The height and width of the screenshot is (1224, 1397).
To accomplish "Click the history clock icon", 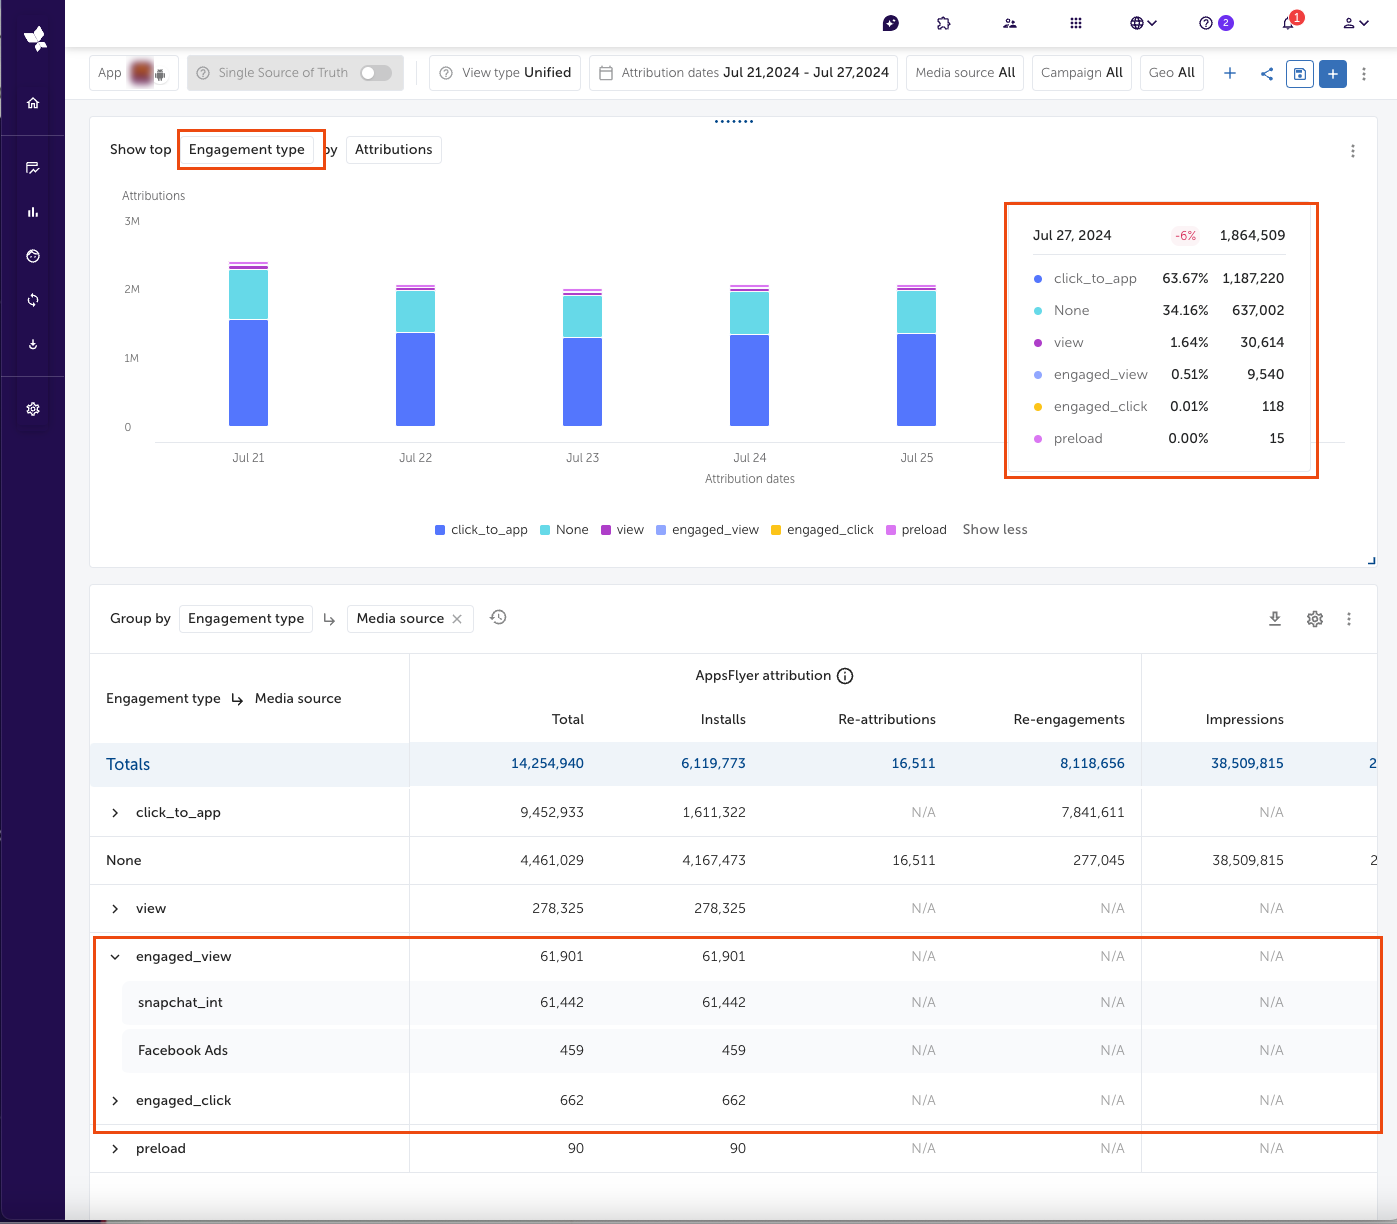I will [498, 618].
